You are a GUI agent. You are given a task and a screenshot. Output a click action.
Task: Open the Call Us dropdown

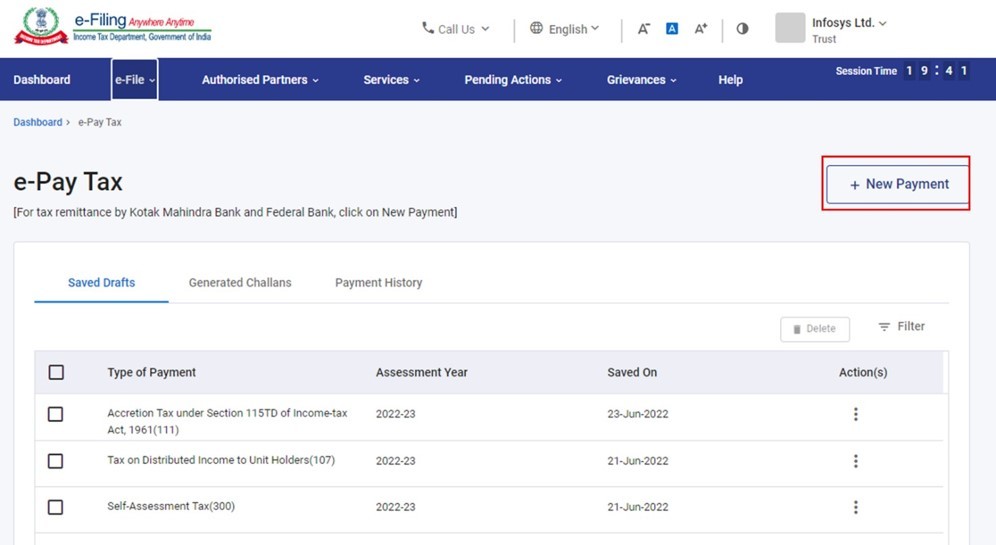tap(456, 29)
